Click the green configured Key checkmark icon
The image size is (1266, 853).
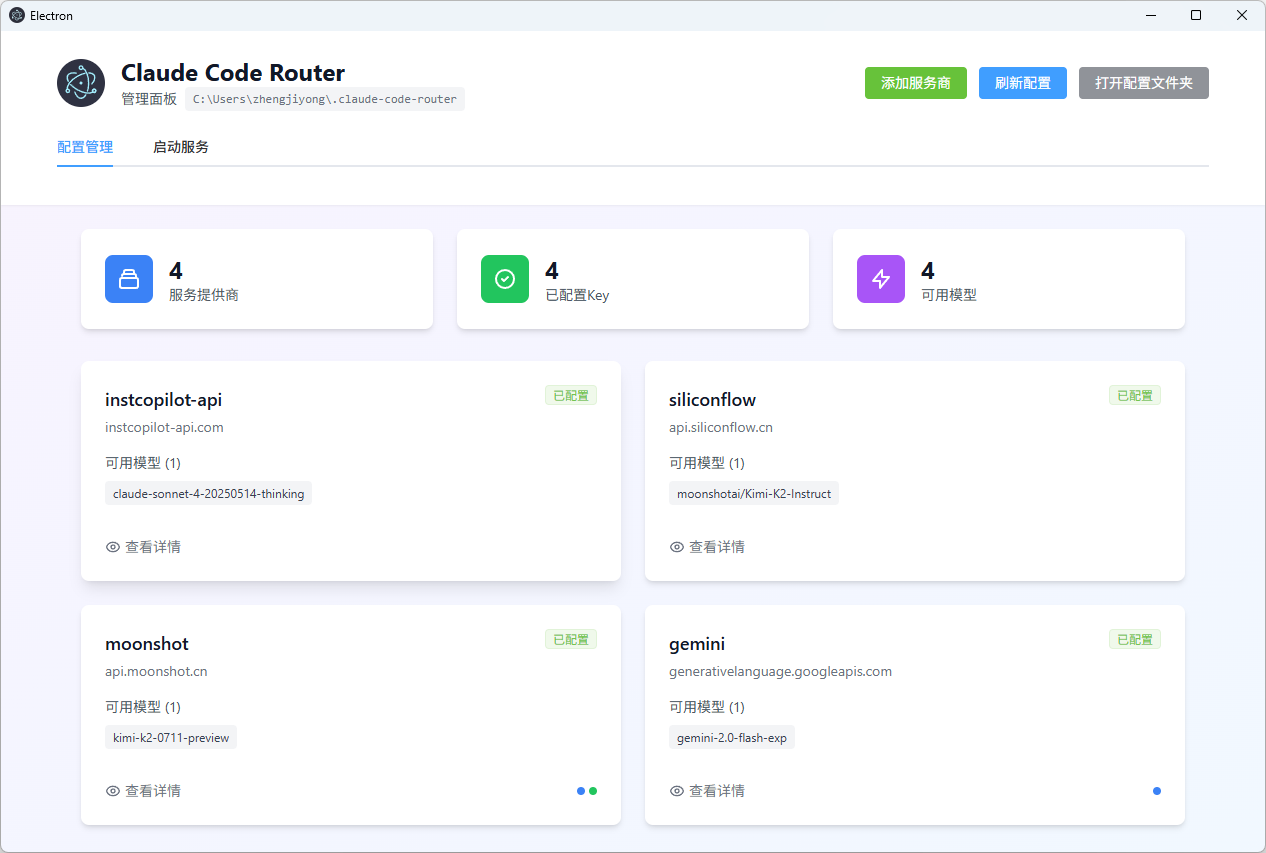[x=505, y=279]
